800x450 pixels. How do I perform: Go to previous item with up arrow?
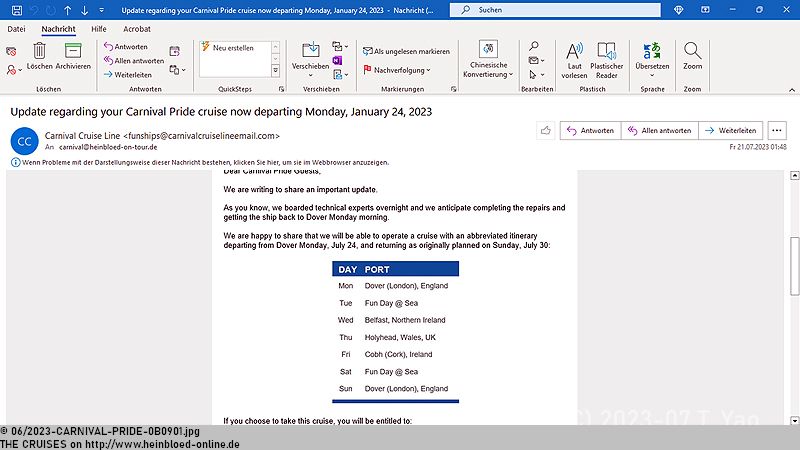tap(67, 10)
